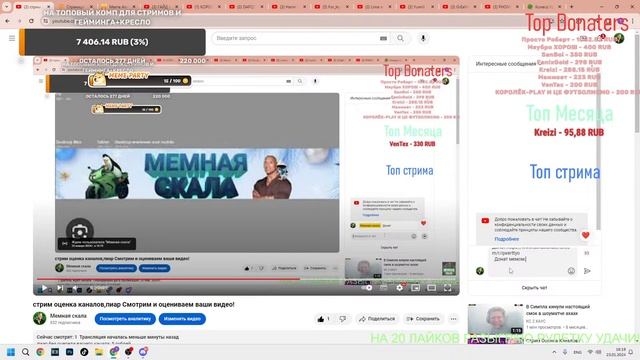Show hidden system tray icons
The image size is (640, 360).
(x=554, y=352)
